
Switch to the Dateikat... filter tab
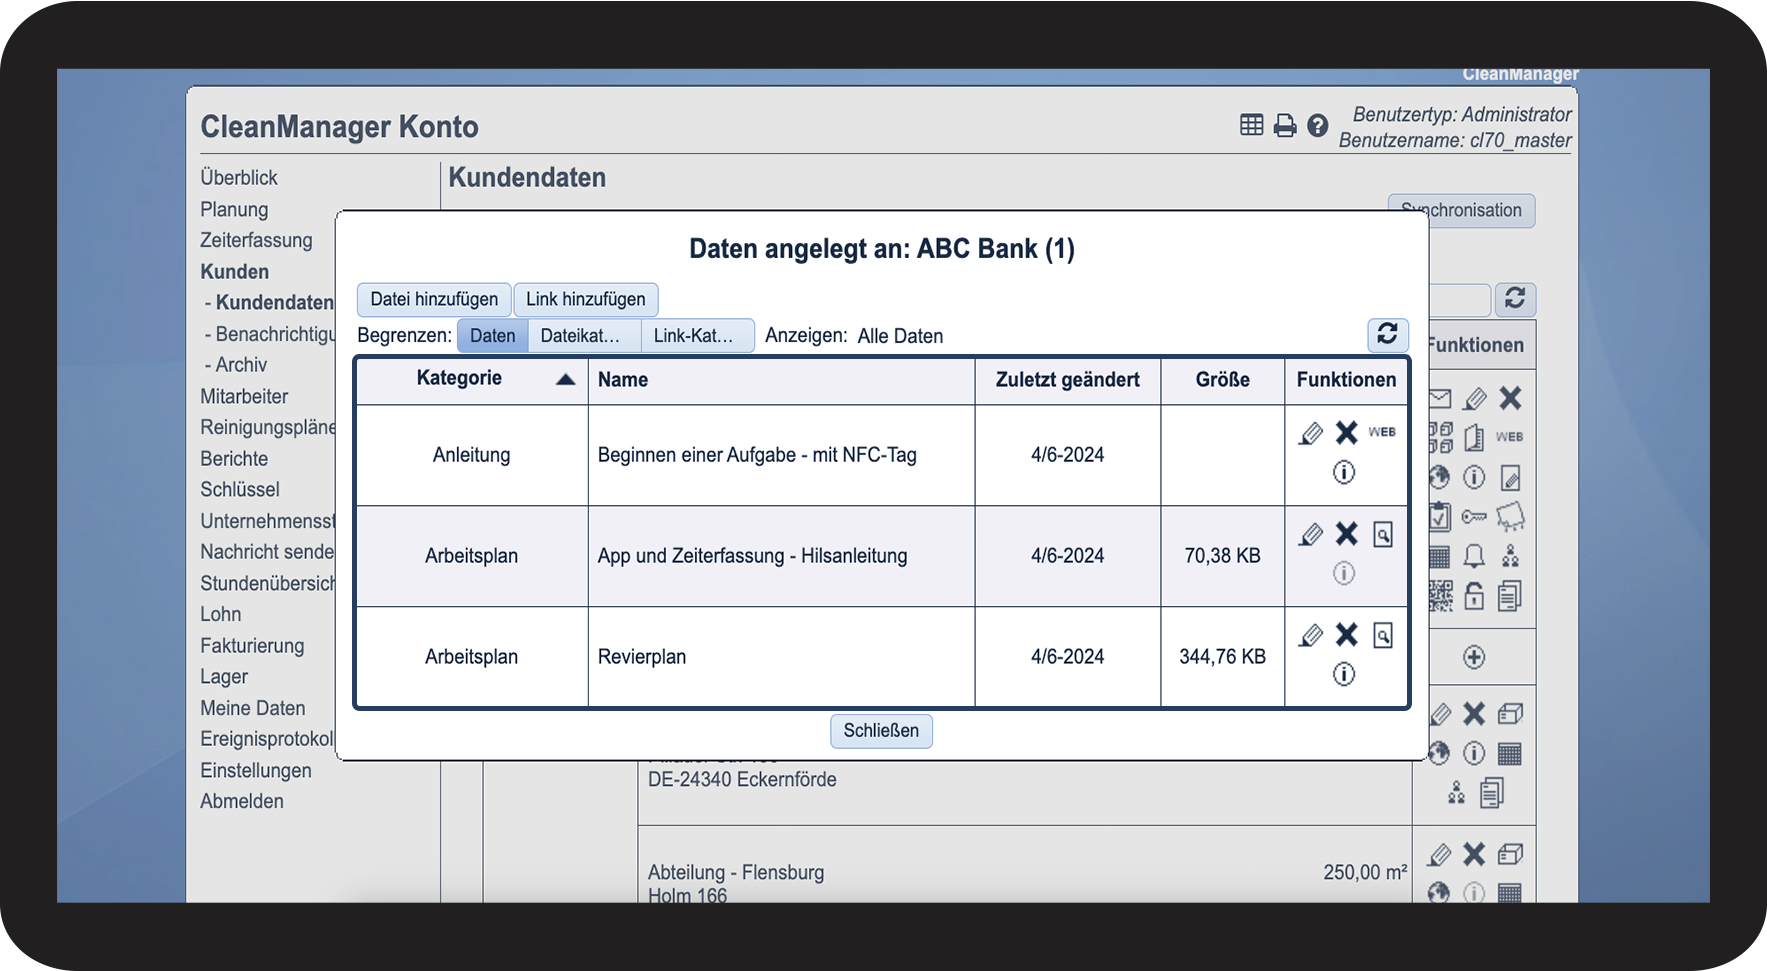[580, 336]
